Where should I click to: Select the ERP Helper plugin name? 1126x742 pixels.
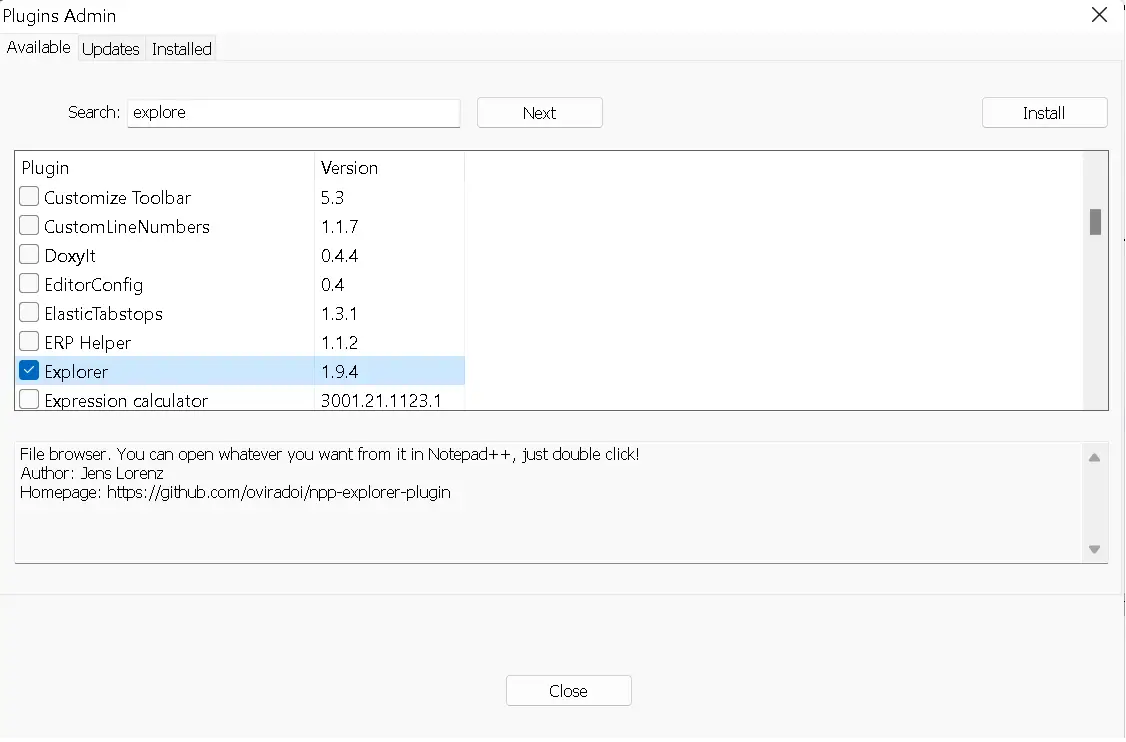point(88,343)
